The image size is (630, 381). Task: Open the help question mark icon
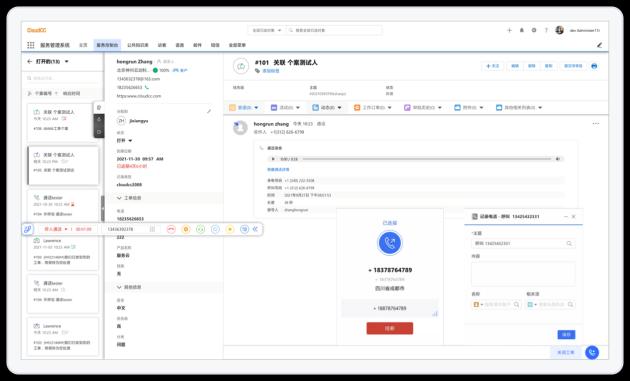click(x=546, y=30)
